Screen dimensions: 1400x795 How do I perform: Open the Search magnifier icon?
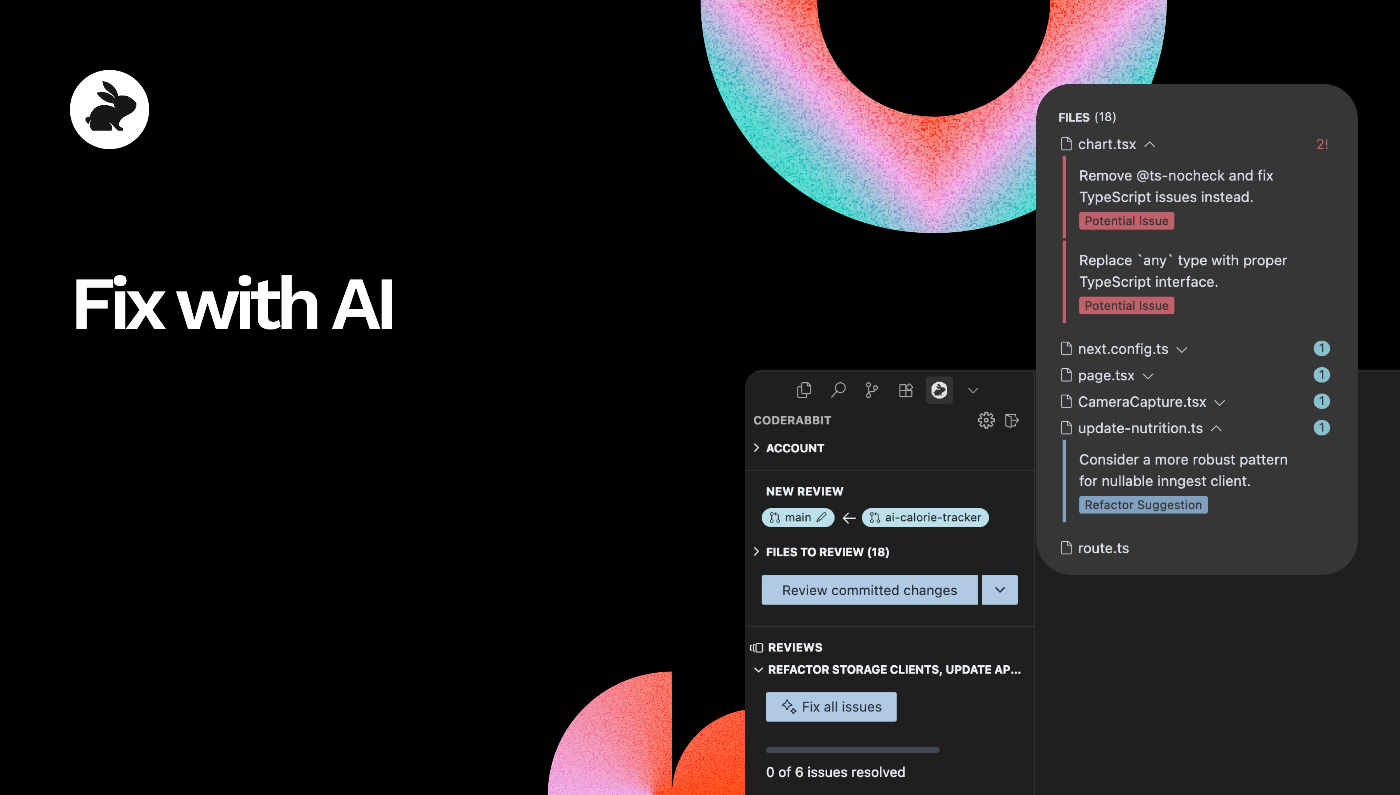pos(838,390)
